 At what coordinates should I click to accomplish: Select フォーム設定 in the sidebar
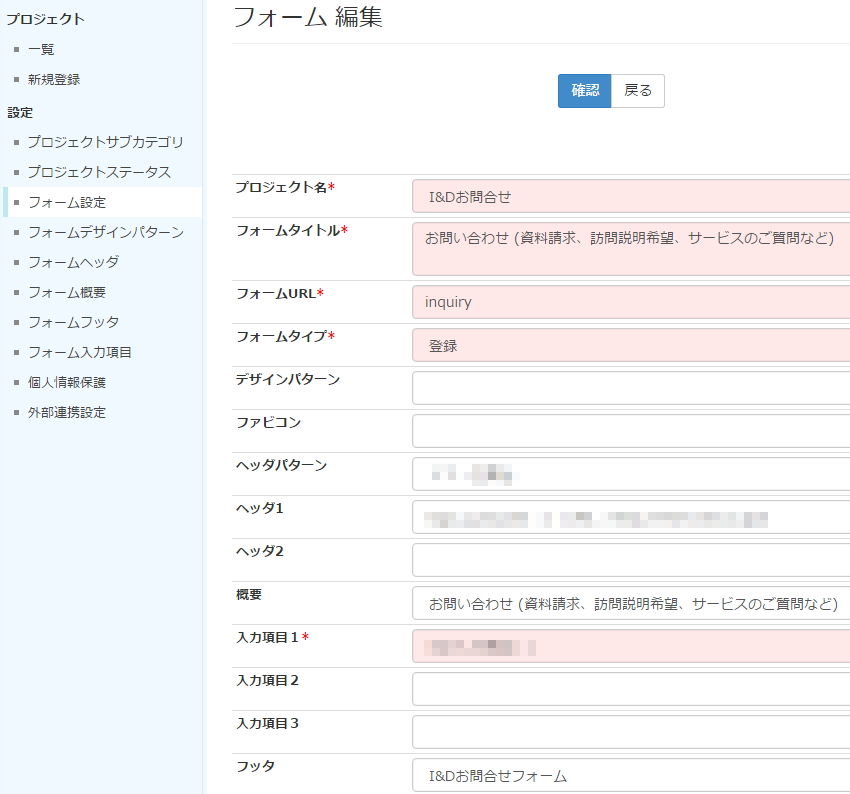pos(67,202)
